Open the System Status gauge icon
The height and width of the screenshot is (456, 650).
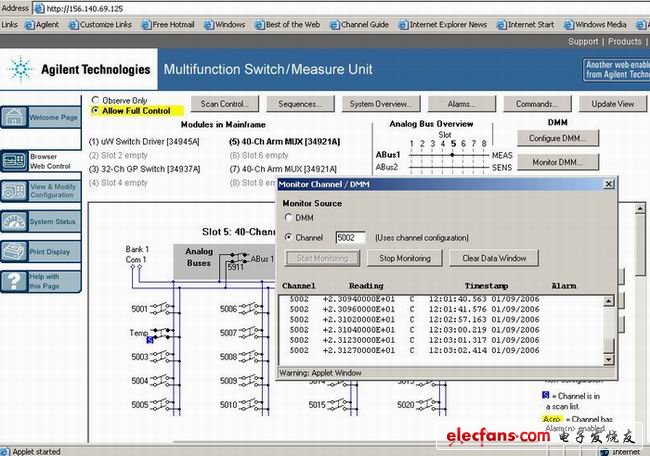[15, 221]
